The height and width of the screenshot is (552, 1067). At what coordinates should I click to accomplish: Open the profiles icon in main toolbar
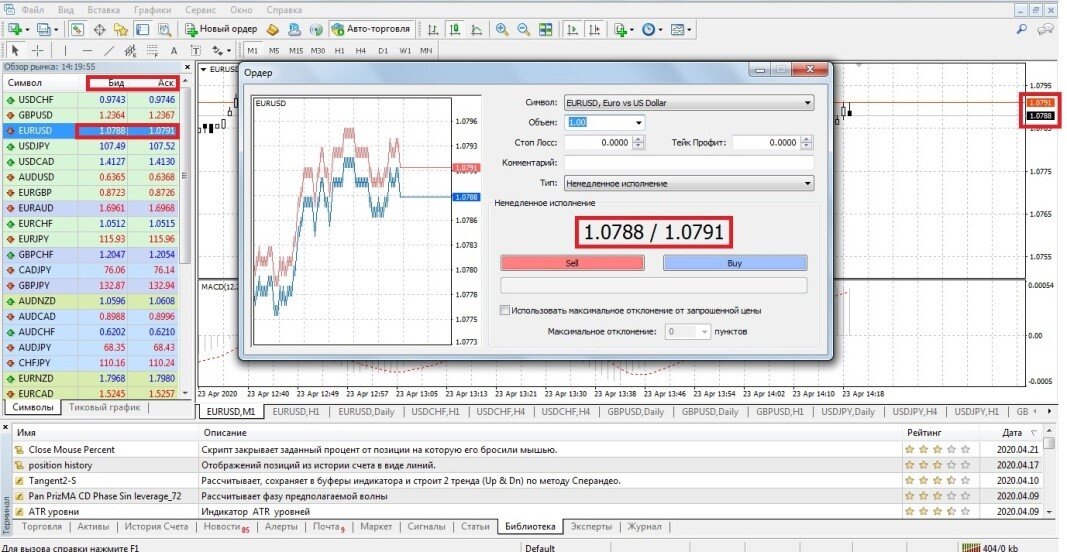(45, 29)
